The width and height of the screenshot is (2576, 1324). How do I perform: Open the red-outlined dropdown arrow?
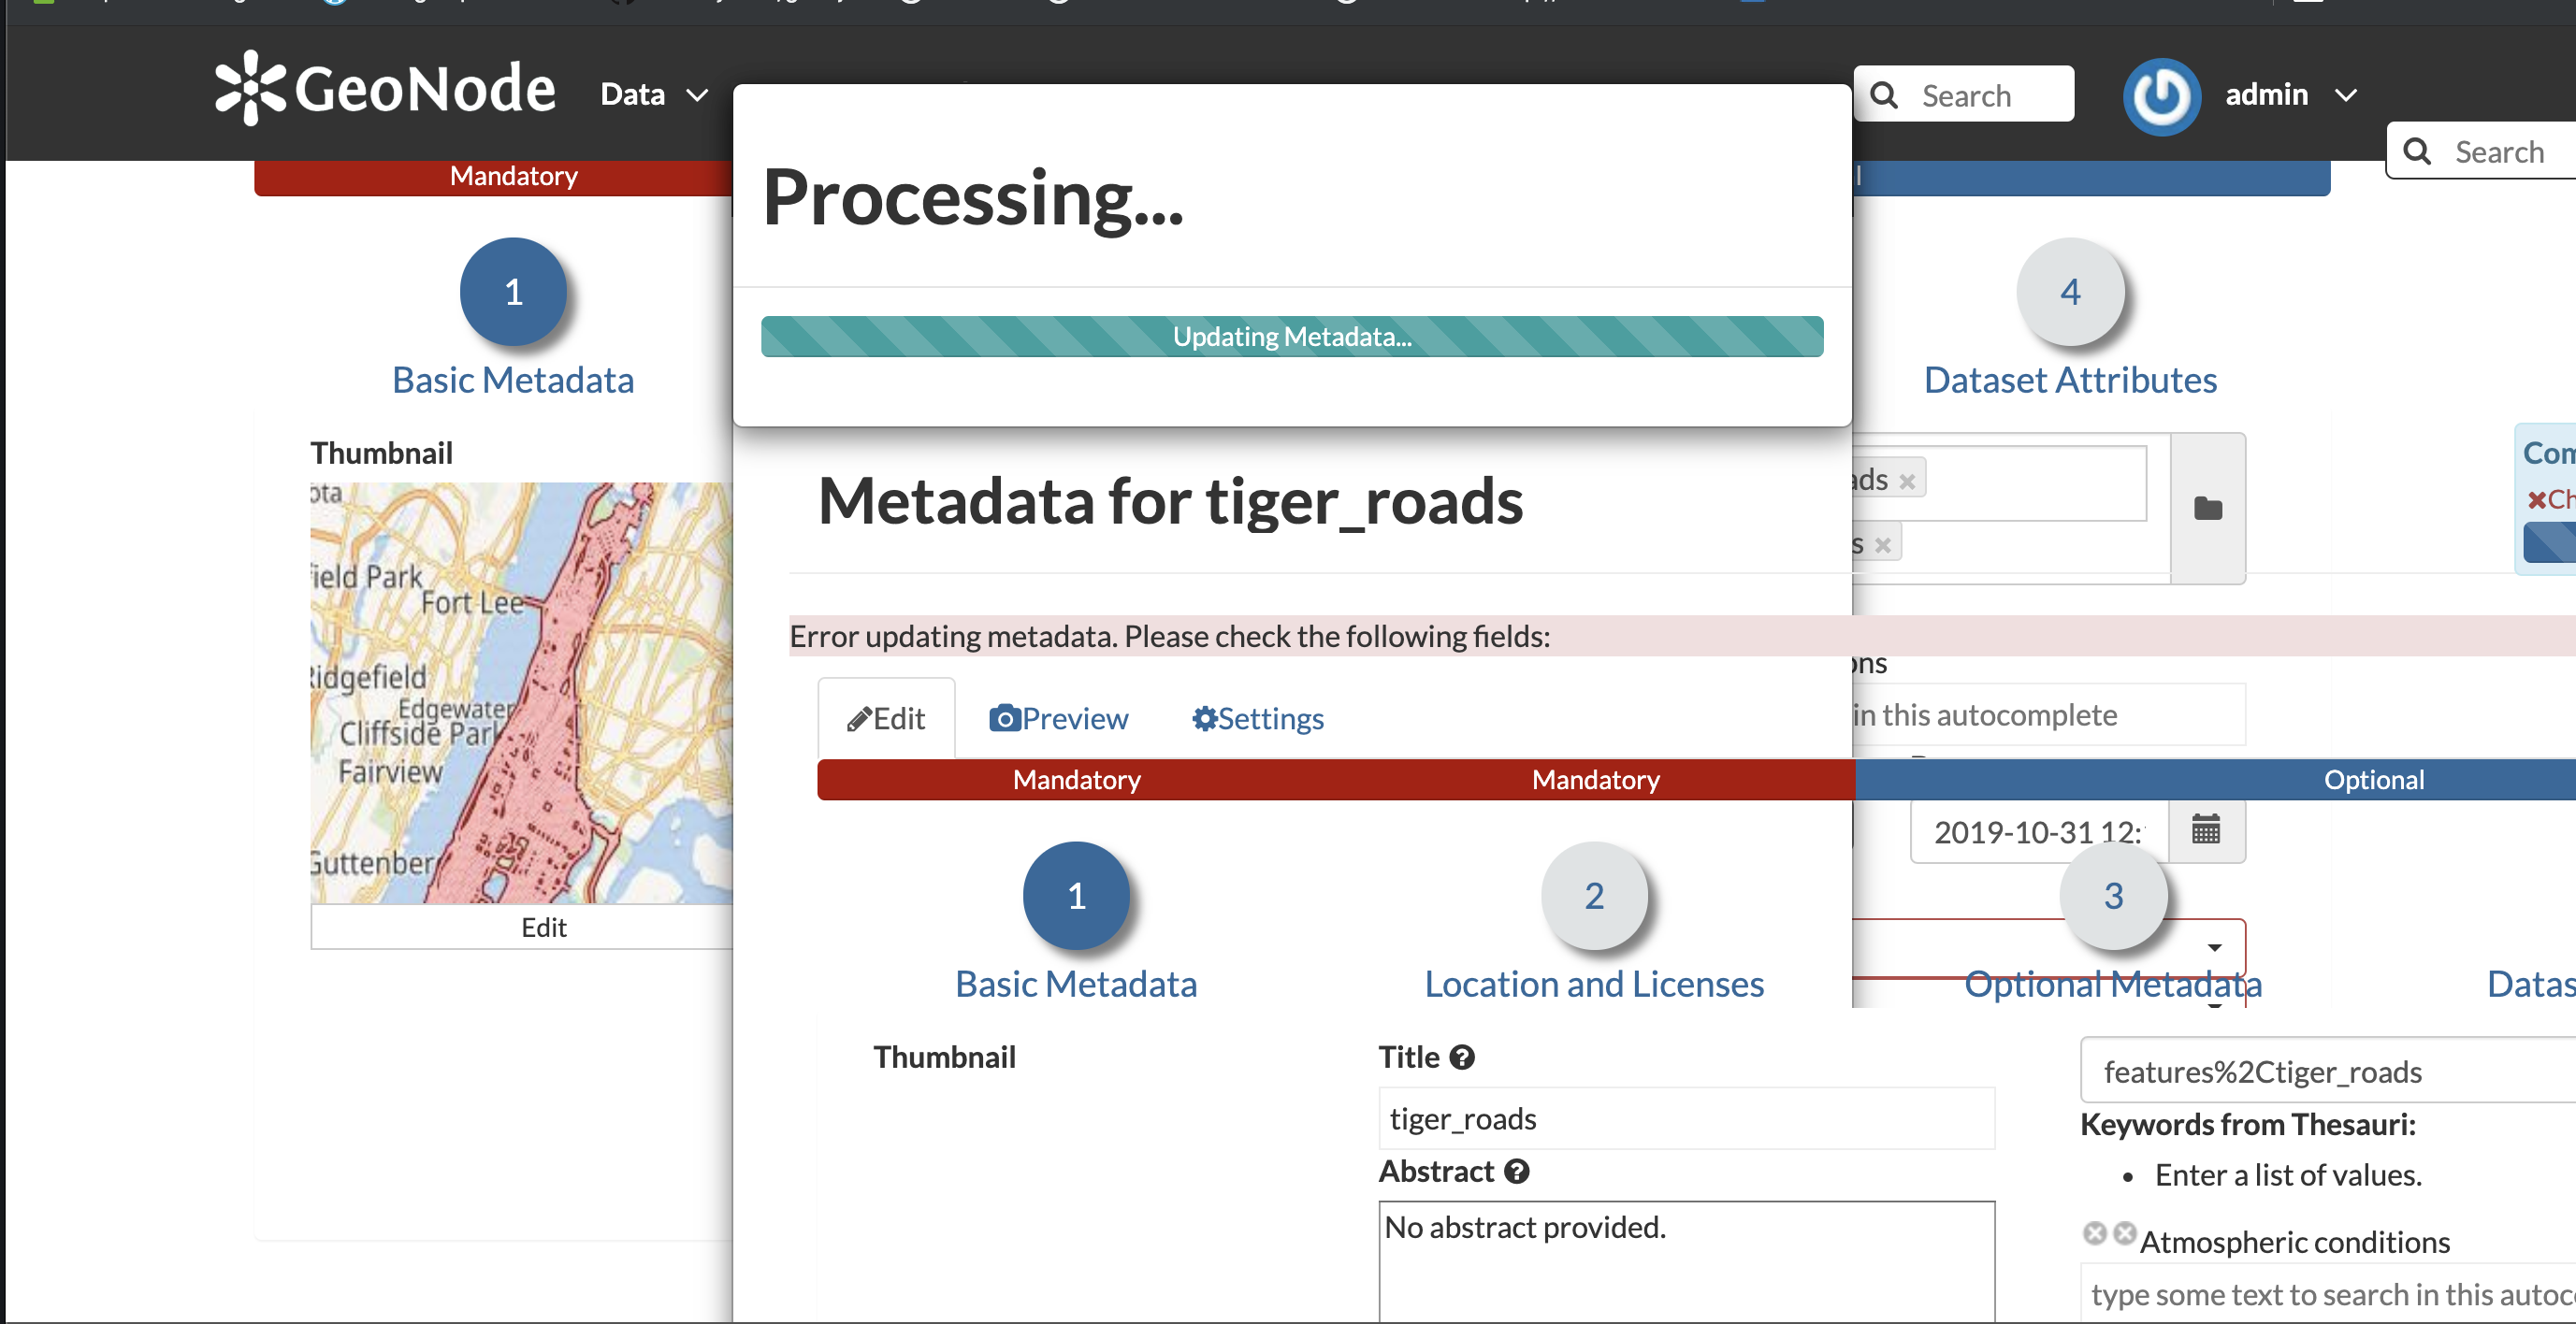pyautogui.click(x=2214, y=947)
